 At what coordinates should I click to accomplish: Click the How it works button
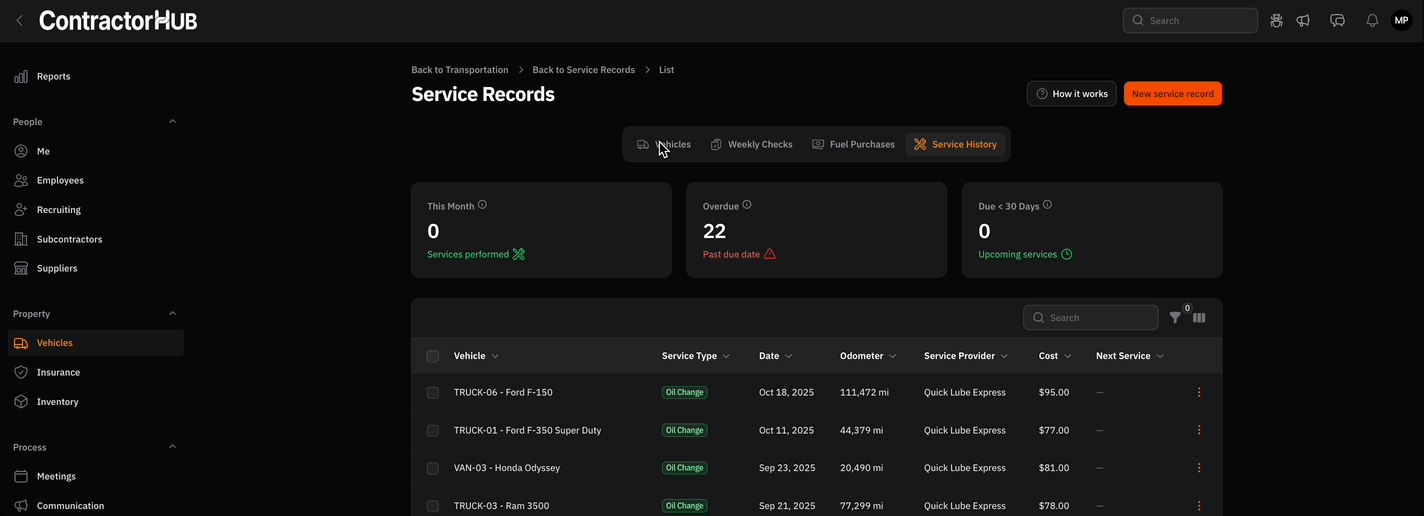[x=1072, y=94]
